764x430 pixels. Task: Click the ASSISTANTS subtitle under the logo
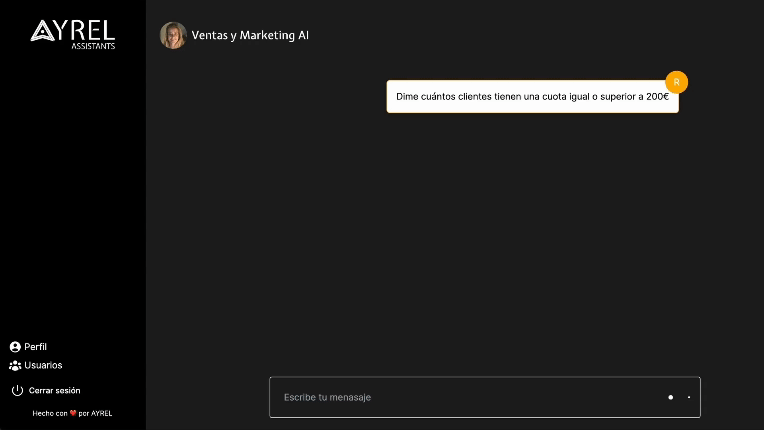(93, 46)
